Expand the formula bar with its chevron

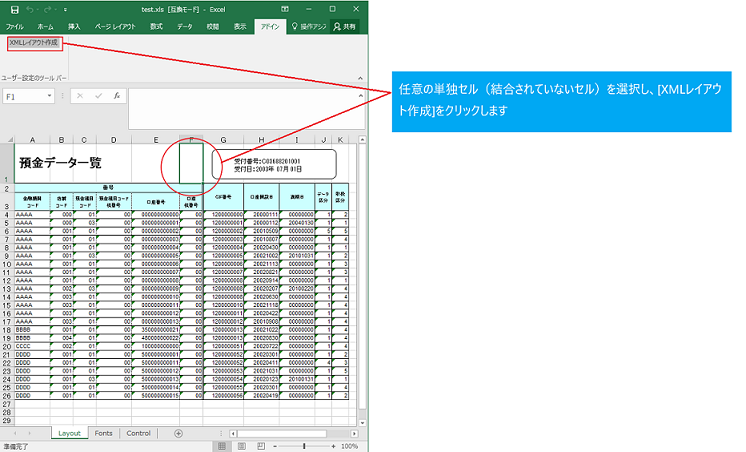361,96
